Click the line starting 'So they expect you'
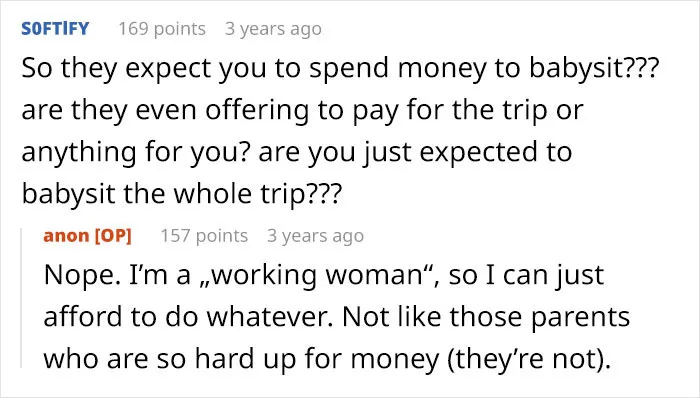 click(340, 69)
